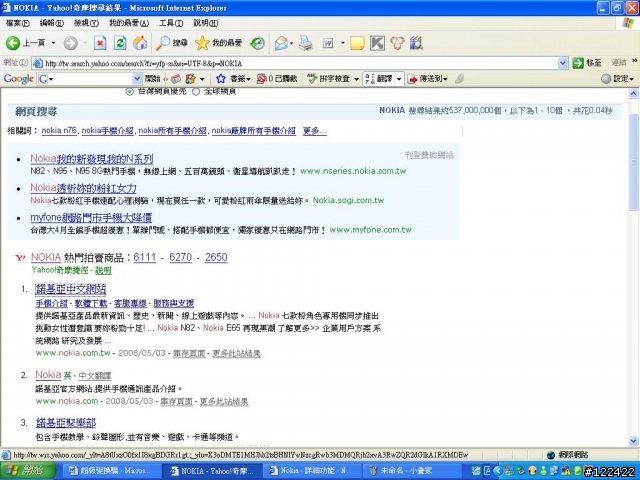Open the View menu (檢視)
Viewport: 640px width, 480px height.
[86, 23]
